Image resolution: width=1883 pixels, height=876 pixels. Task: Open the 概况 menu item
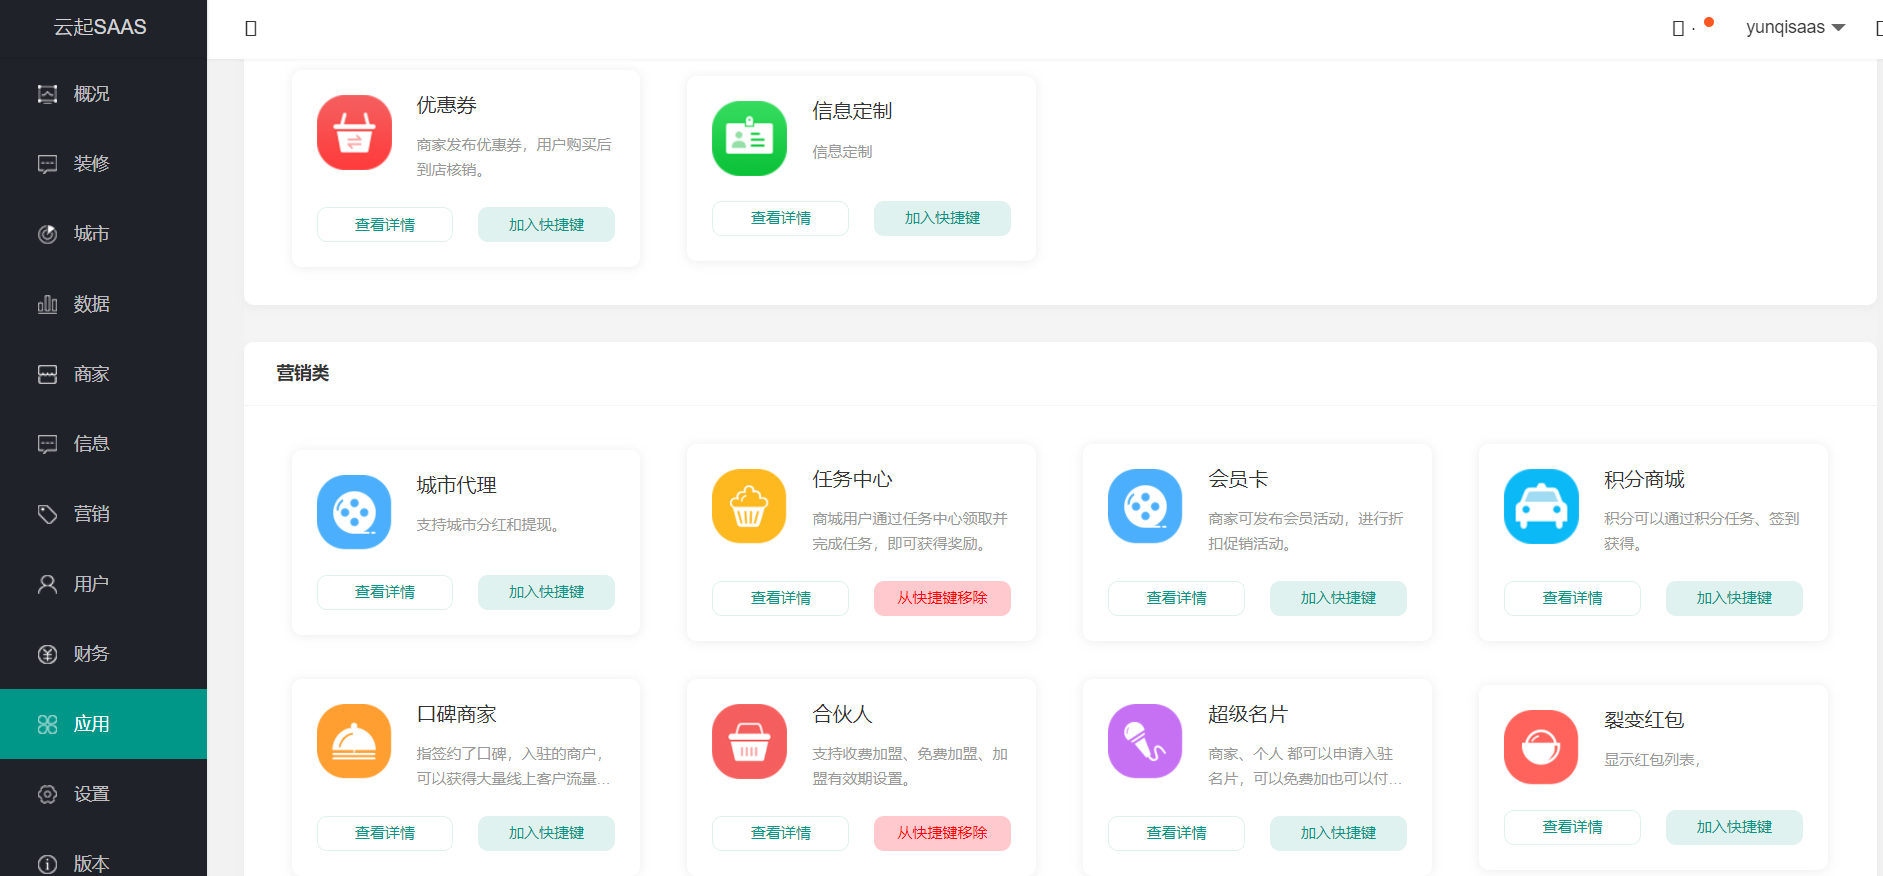click(103, 94)
